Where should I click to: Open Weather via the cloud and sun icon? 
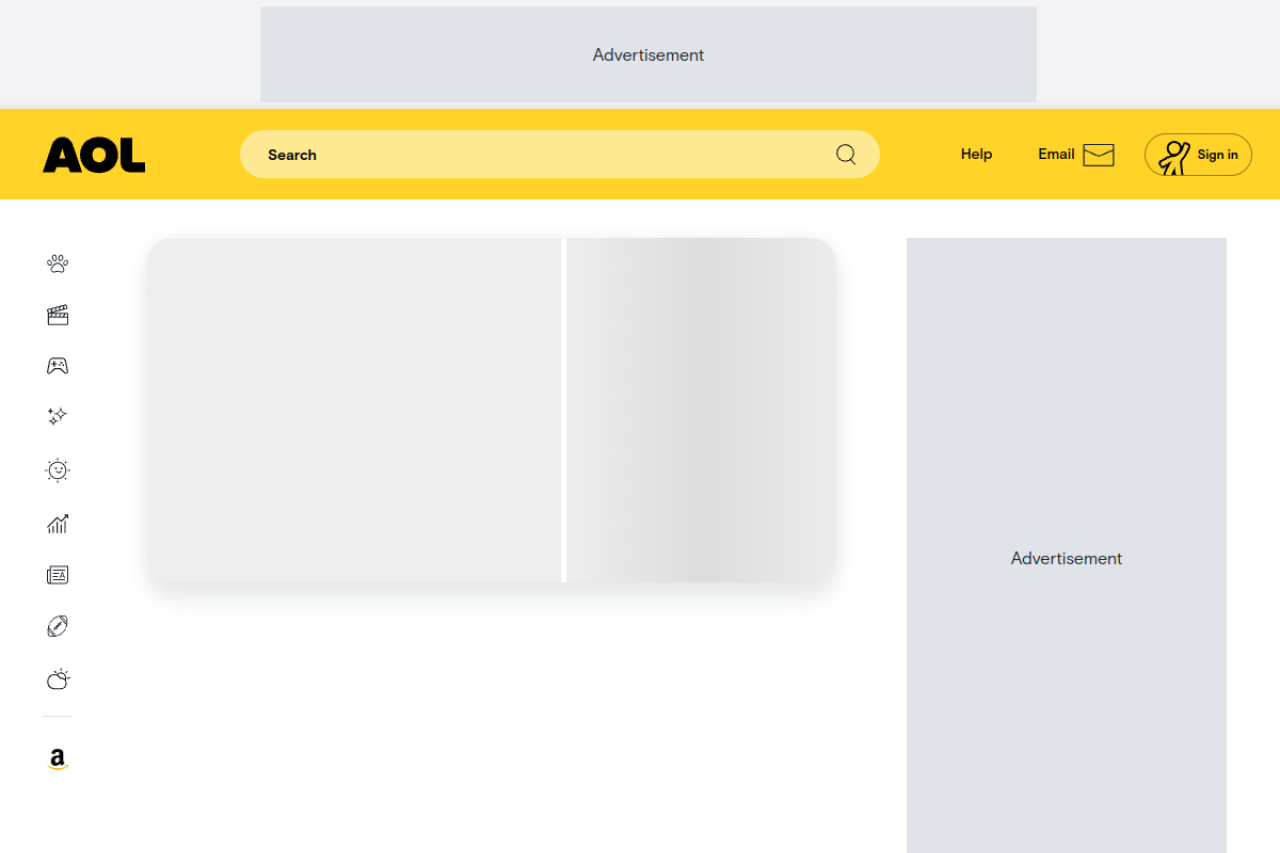tap(58, 680)
